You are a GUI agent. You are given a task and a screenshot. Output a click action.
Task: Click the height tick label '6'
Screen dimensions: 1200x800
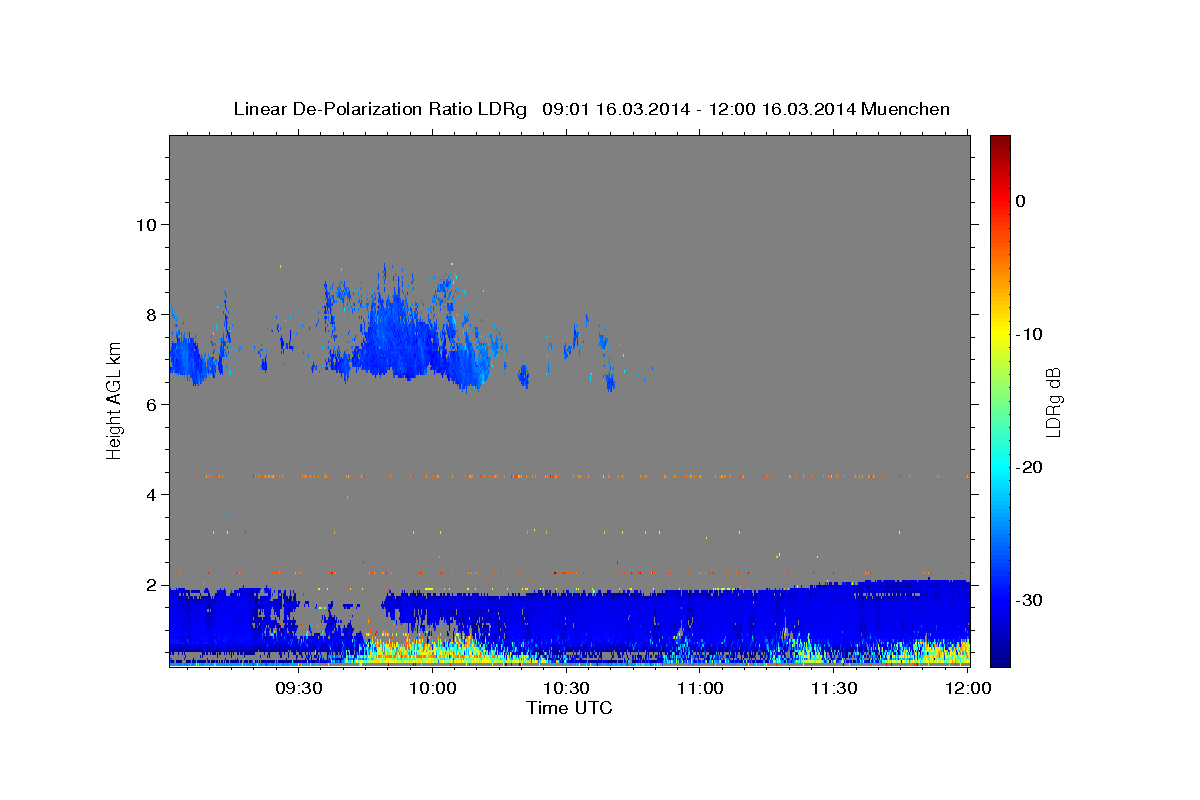150,404
